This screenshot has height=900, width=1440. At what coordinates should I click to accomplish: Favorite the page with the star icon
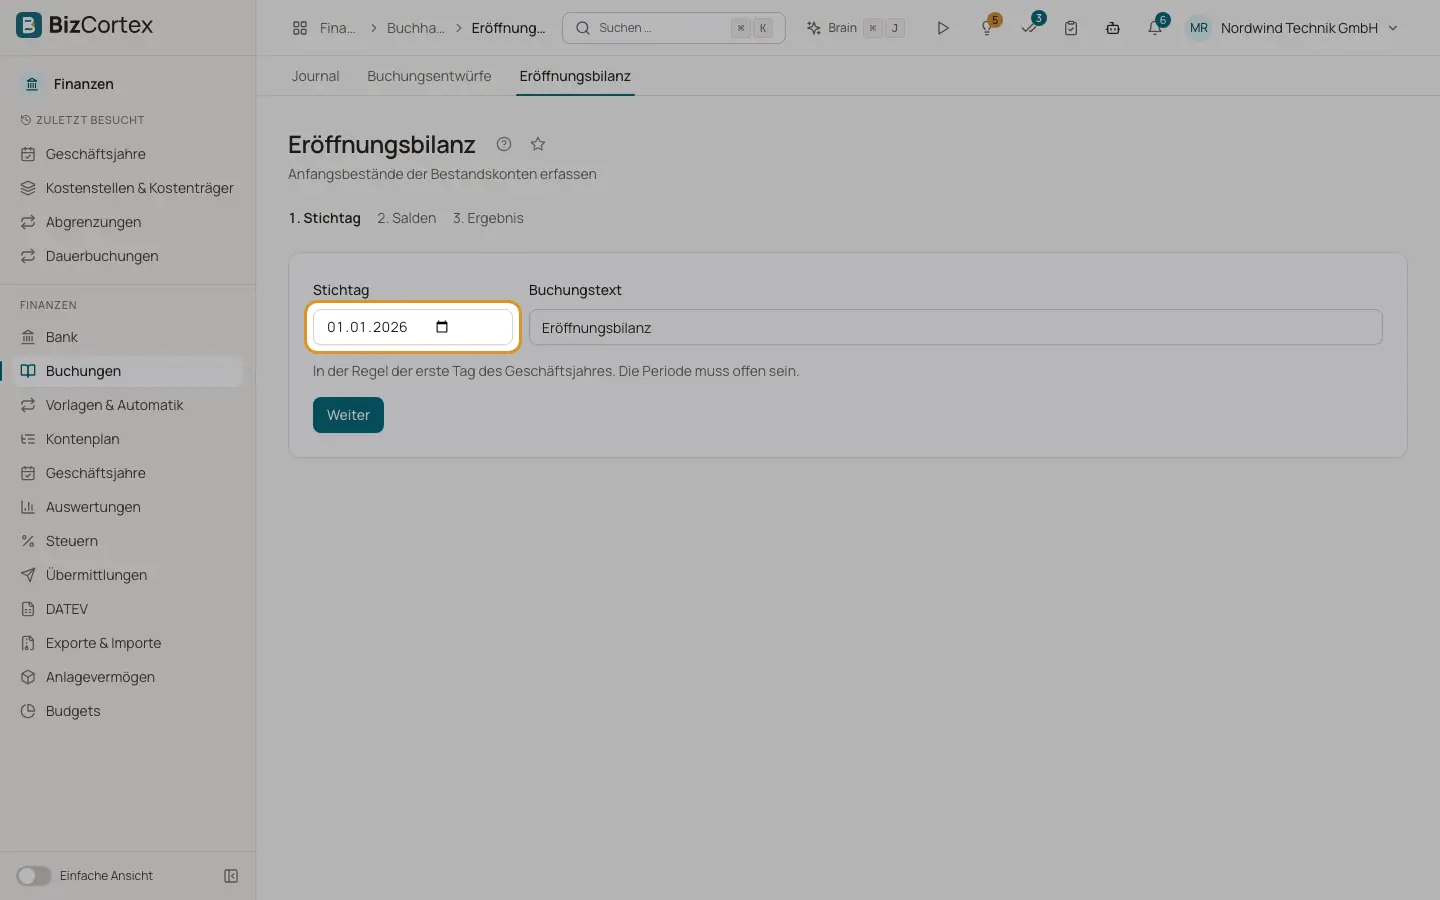point(538,144)
